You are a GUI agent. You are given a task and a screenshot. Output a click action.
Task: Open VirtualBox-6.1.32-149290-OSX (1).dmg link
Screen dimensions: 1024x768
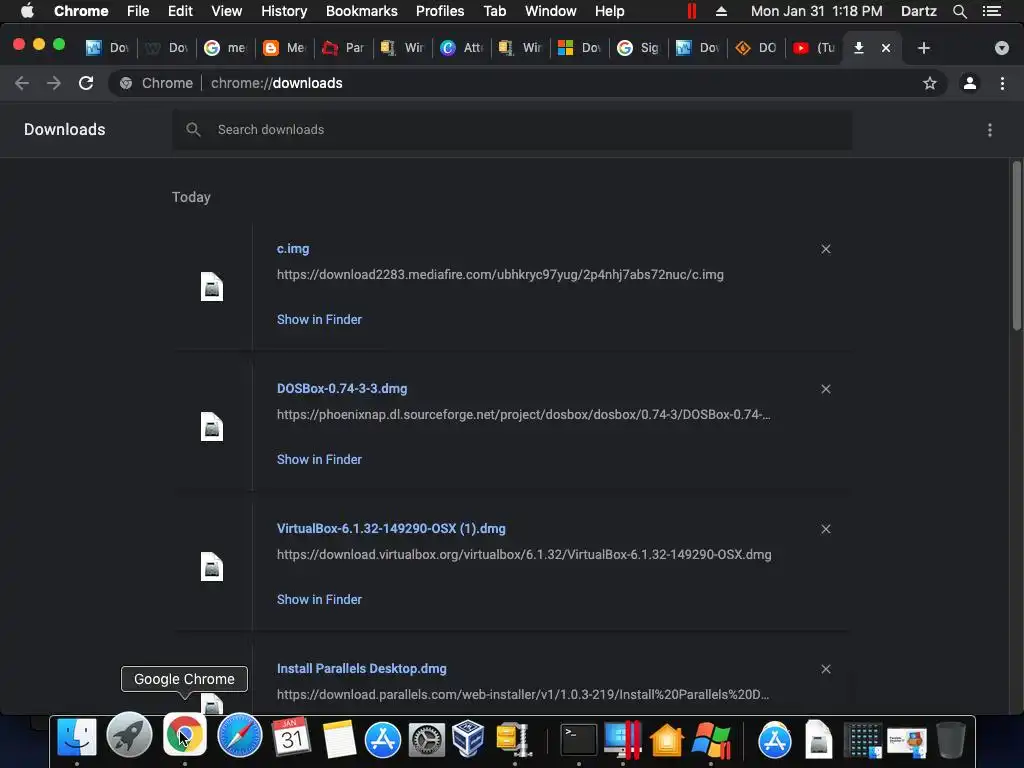pos(391,528)
